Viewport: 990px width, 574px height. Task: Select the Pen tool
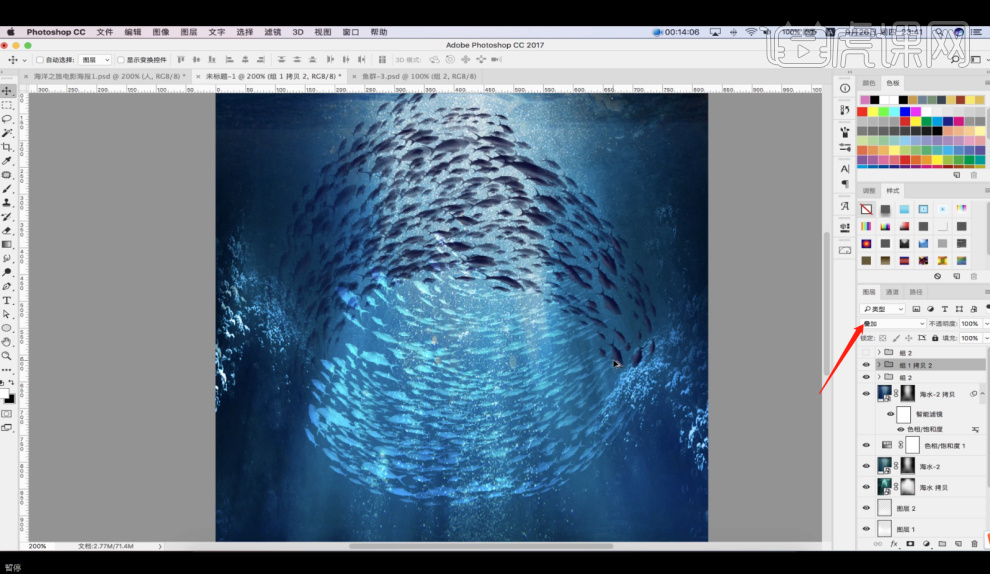7,286
